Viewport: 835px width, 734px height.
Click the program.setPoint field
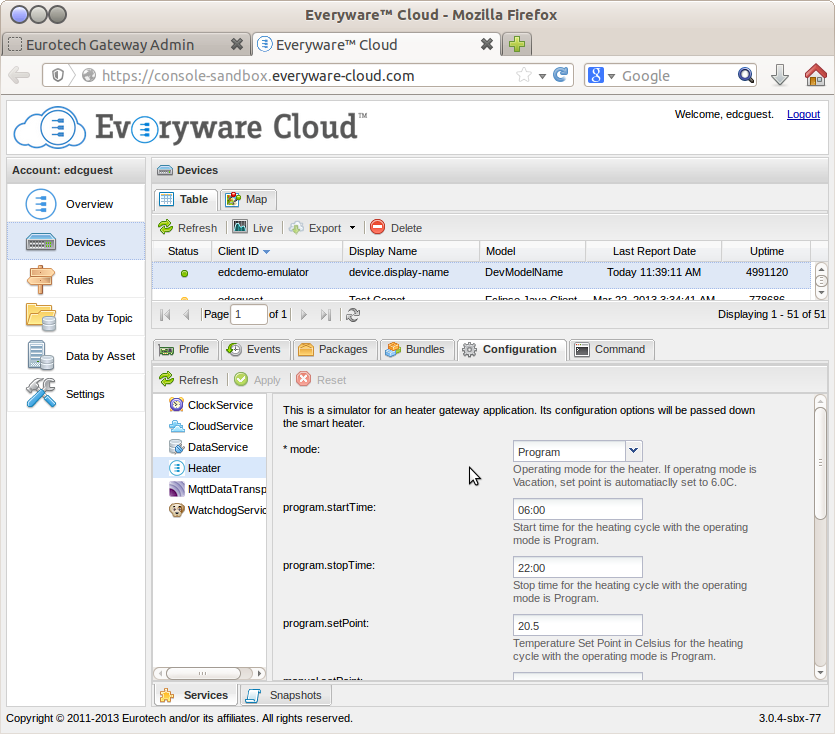click(577, 625)
